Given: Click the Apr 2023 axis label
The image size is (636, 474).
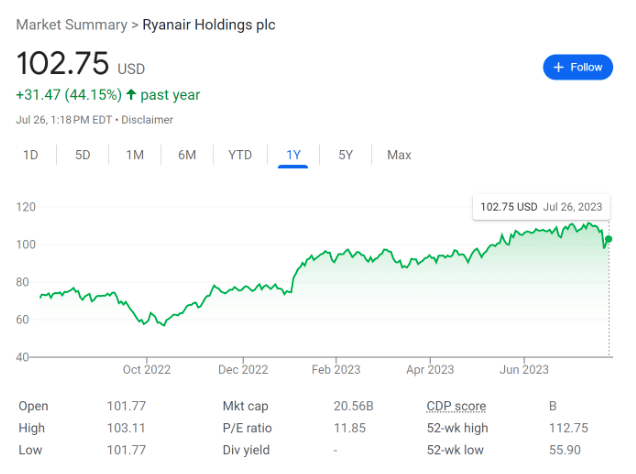Looking at the screenshot, I should pos(430,369).
